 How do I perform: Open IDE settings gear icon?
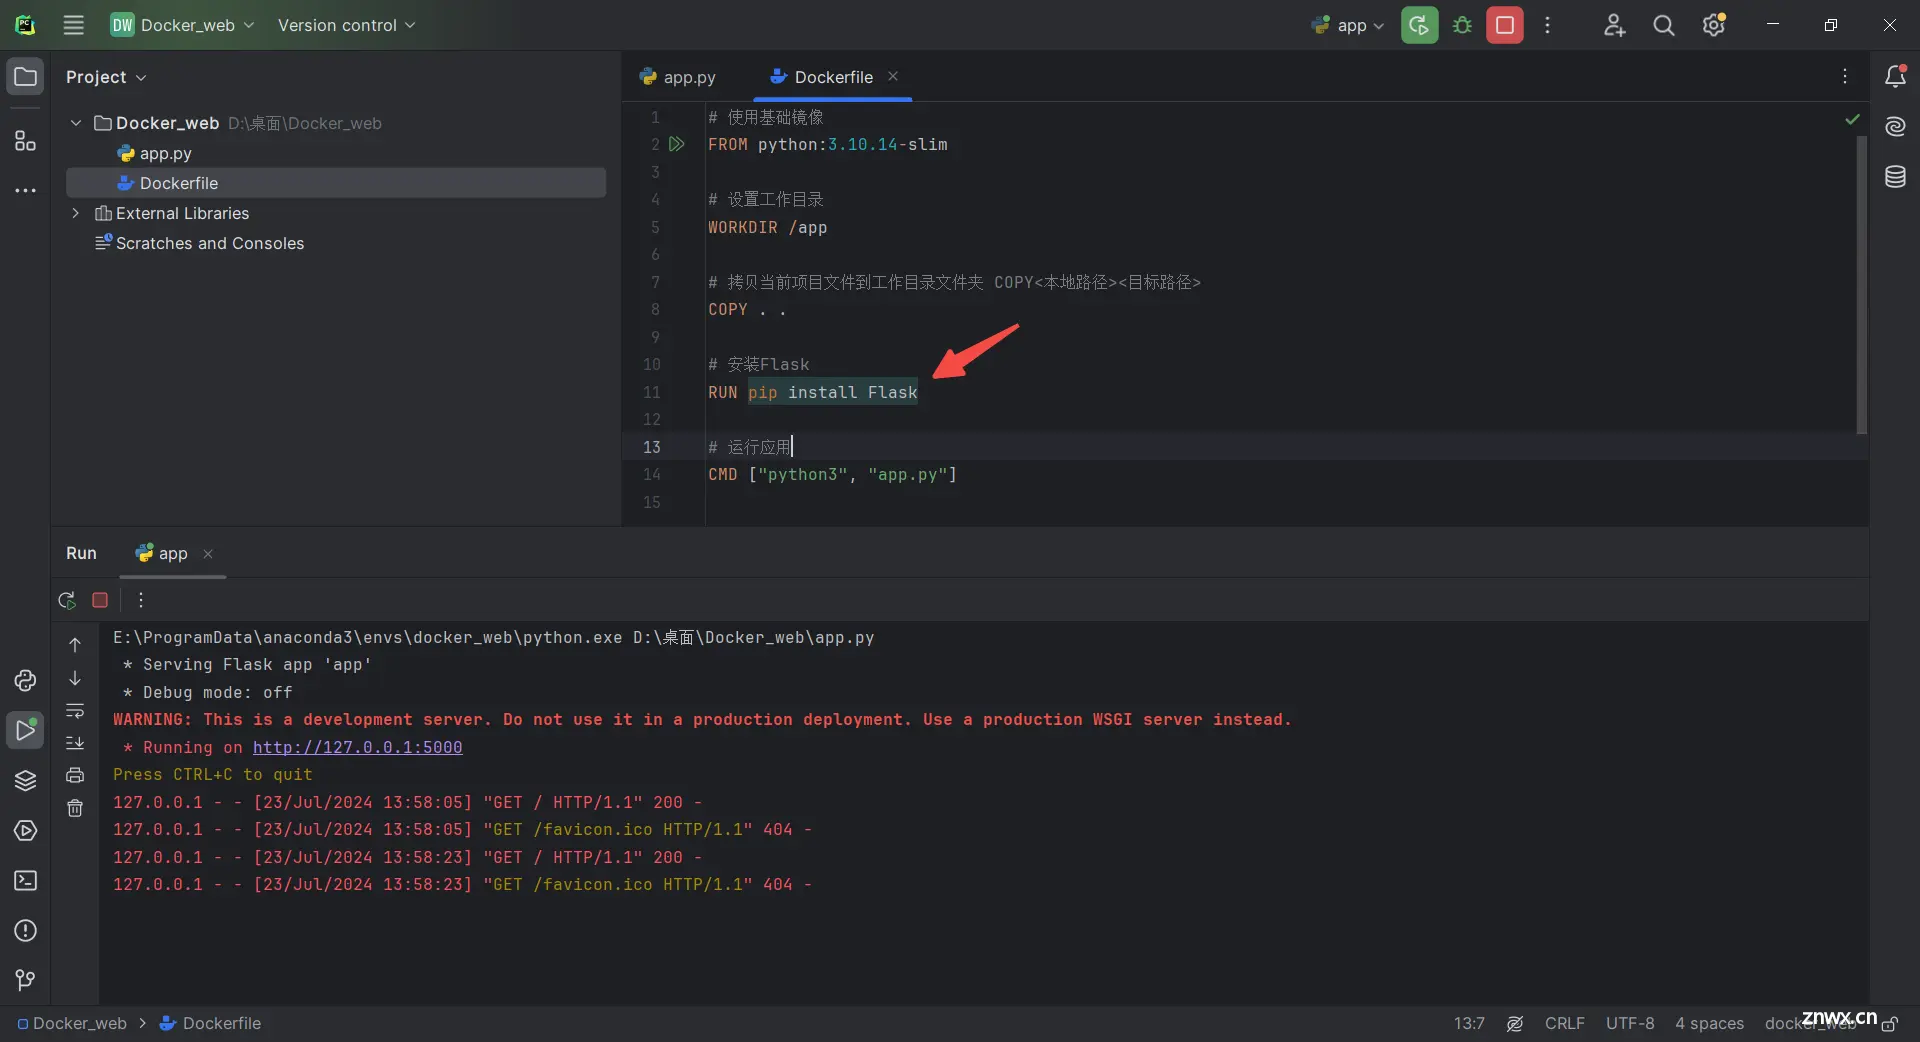pyautogui.click(x=1714, y=25)
